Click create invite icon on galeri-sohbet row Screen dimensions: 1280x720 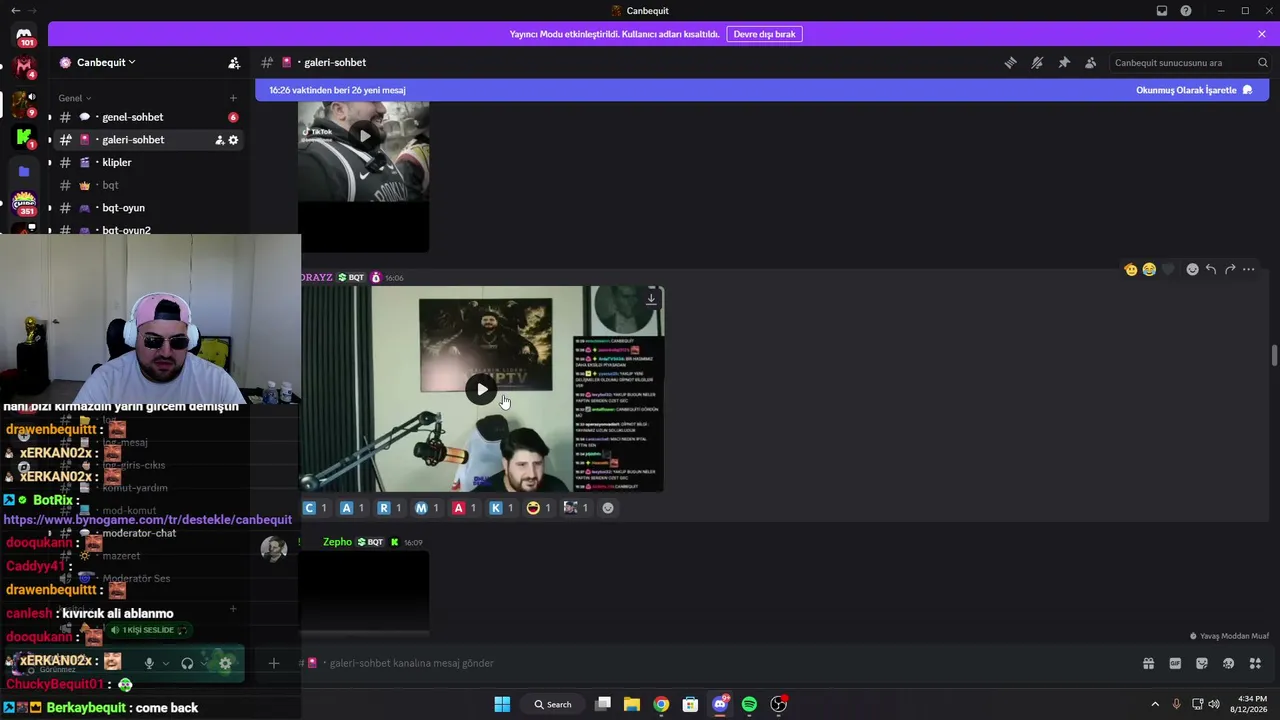click(x=219, y=140)
